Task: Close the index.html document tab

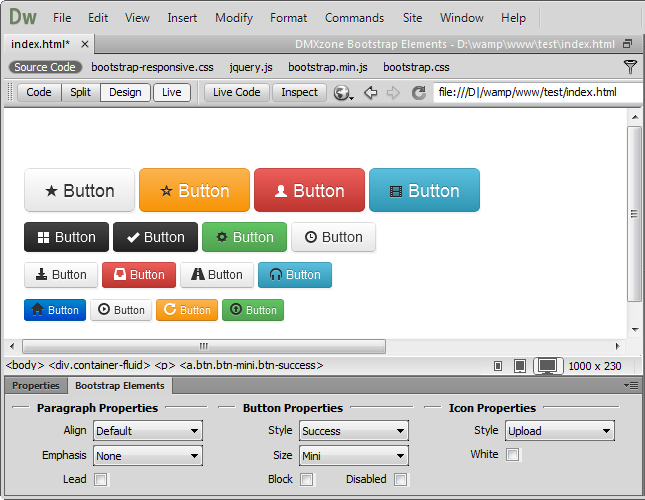Action: click(x=85, y=44)
